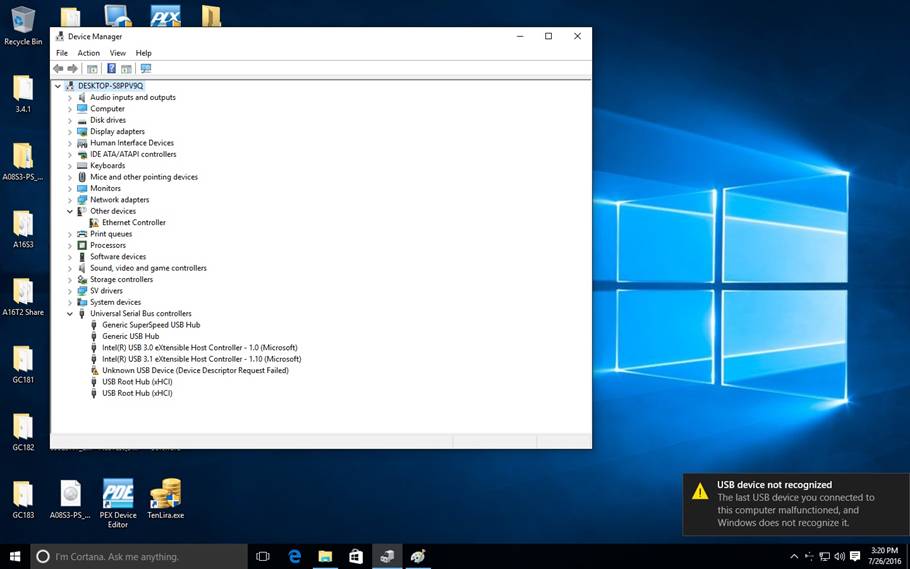This screenshot has width=910, height=569.
Task: Open the Recycle Bin desktop icon
Action: [23, 26]
